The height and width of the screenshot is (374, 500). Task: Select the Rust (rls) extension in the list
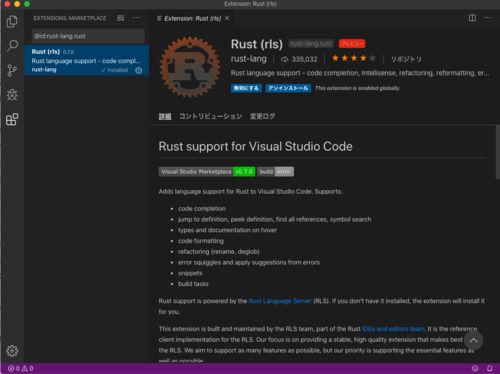(86, 61)
